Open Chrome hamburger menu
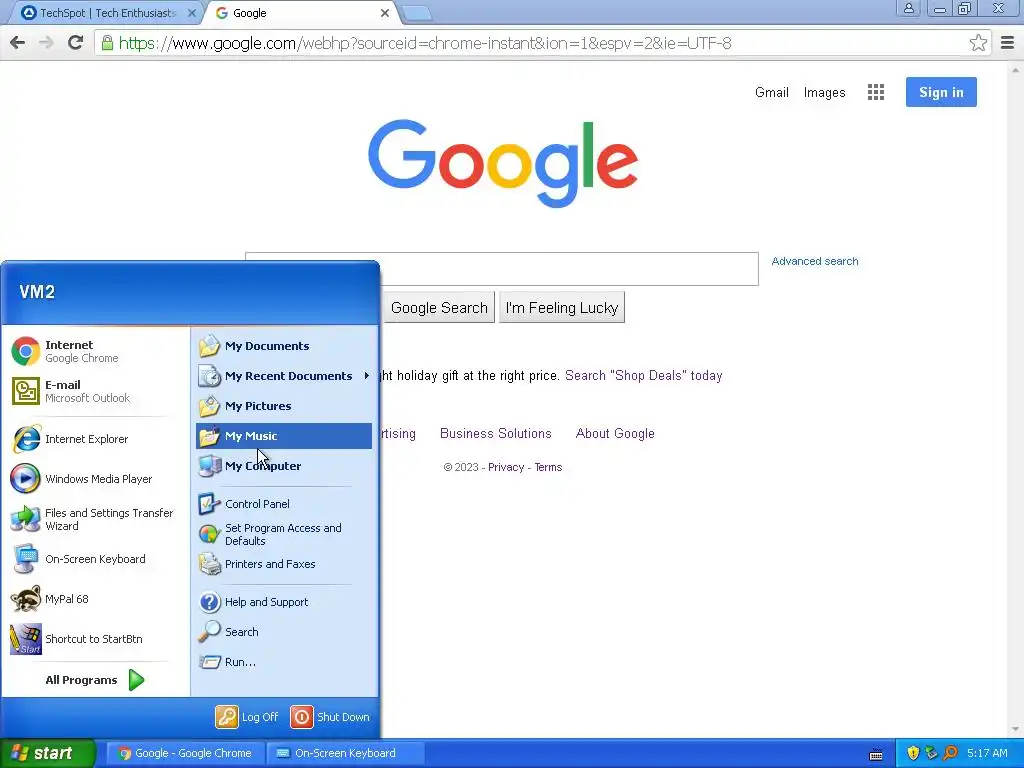The width and height of the screenshot is (1024, 768). (x=1007, y=43)
